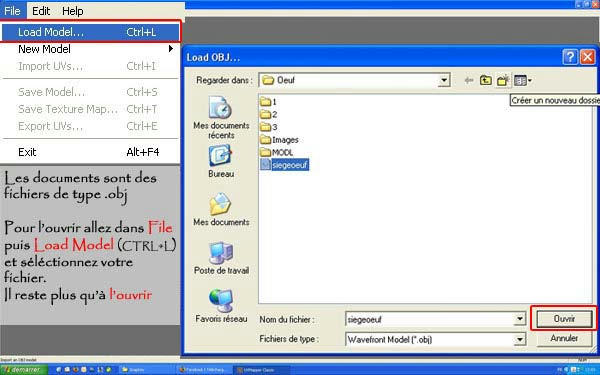Expand the Nom du fichier dropdown
The height and width of the screenshot is (375, 600).
click(520, 319)
